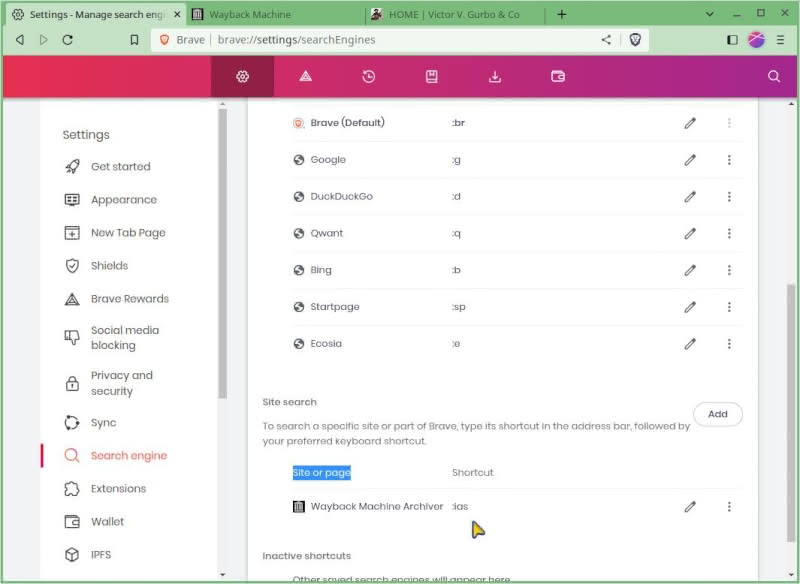Viewport: 800px width, 584px height.
Task: Click the share icon in address bar
Action: click(606, 40)
